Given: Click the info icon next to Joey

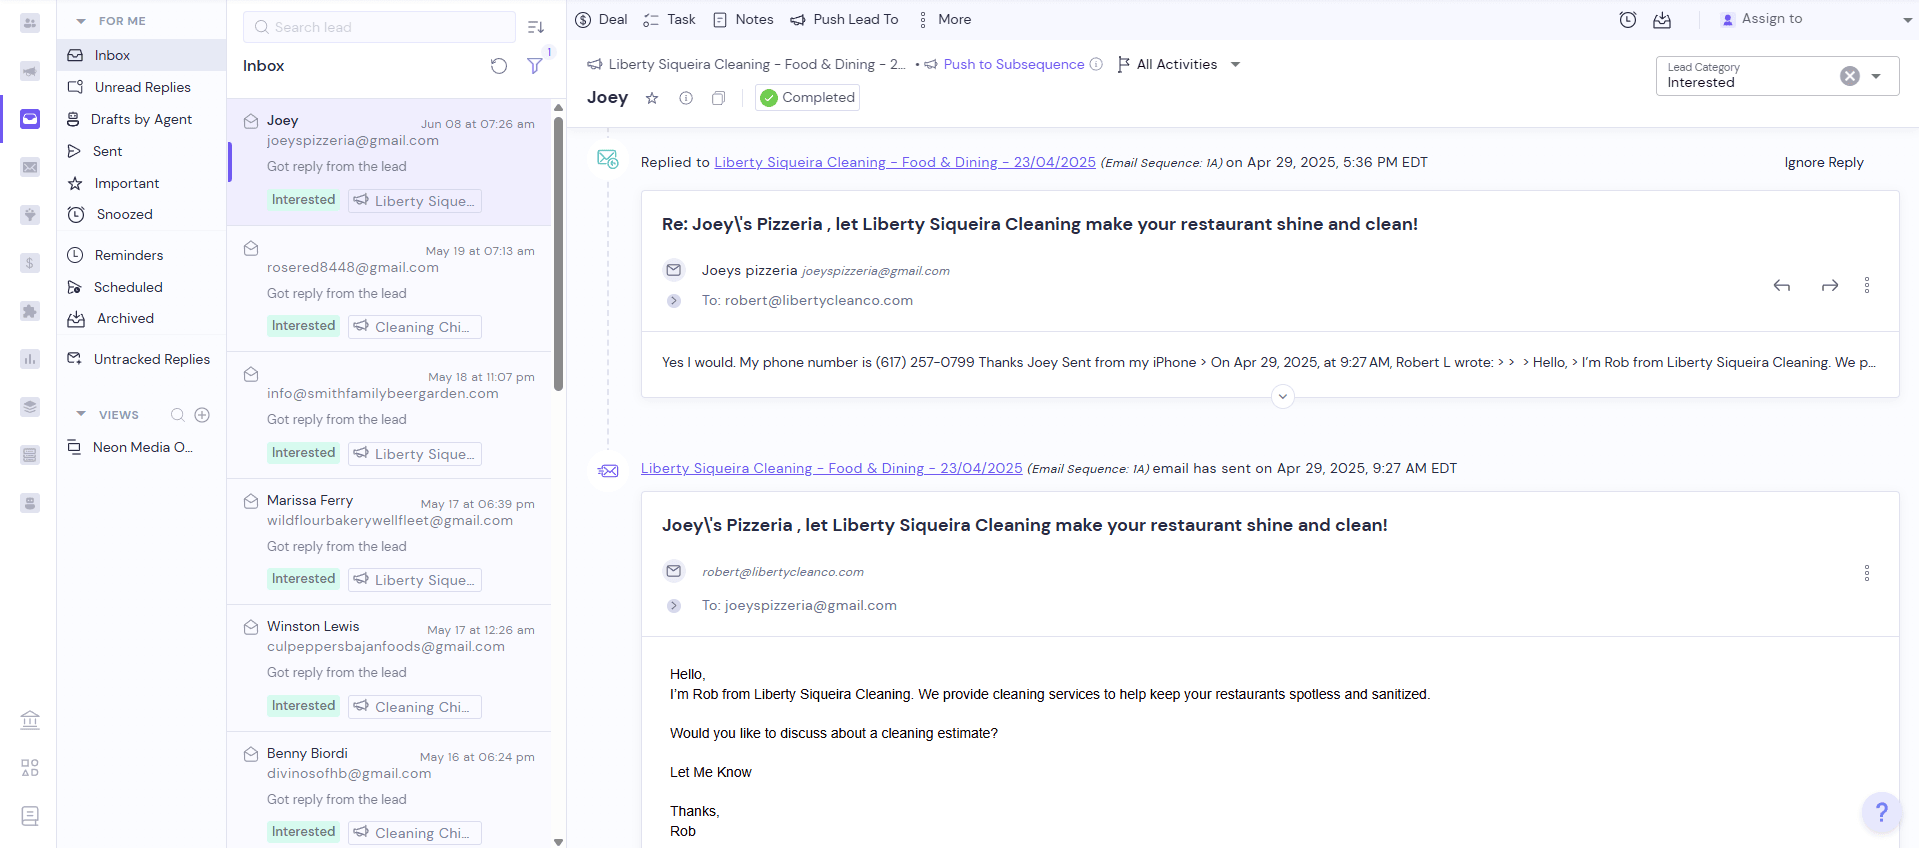Looking at the screenshot, I should pyautogui.click(x=686, y=98).
